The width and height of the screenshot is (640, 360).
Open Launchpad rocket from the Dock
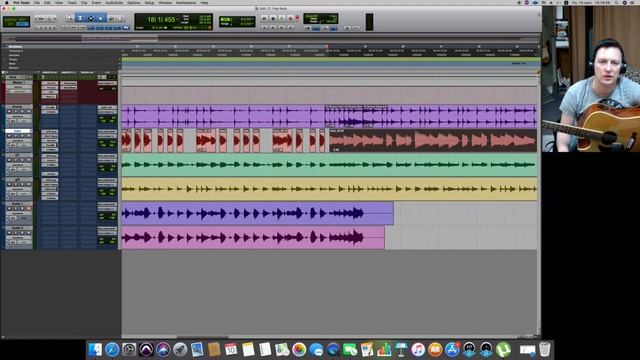(x=180, y=350)
